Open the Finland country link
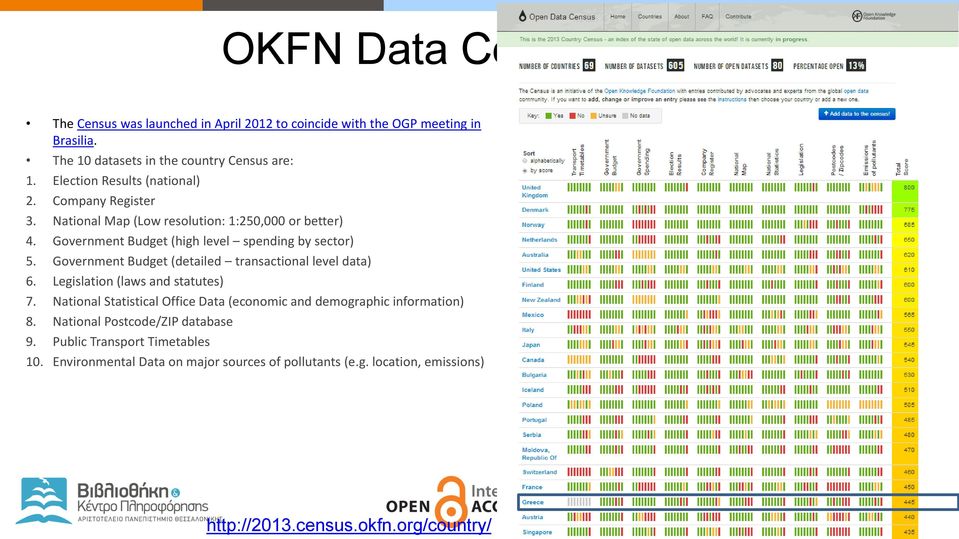The image size is (959, 539). pos(533,284)
